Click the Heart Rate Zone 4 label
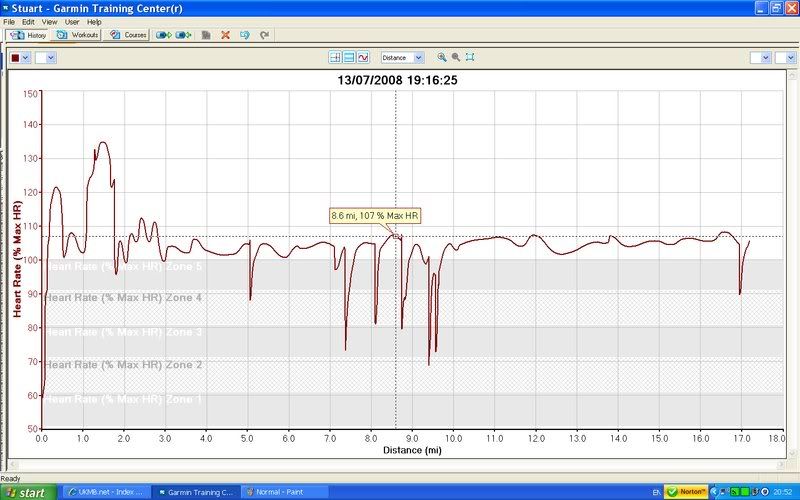Viewport: 800px width, 500px height. coord(123,297)
